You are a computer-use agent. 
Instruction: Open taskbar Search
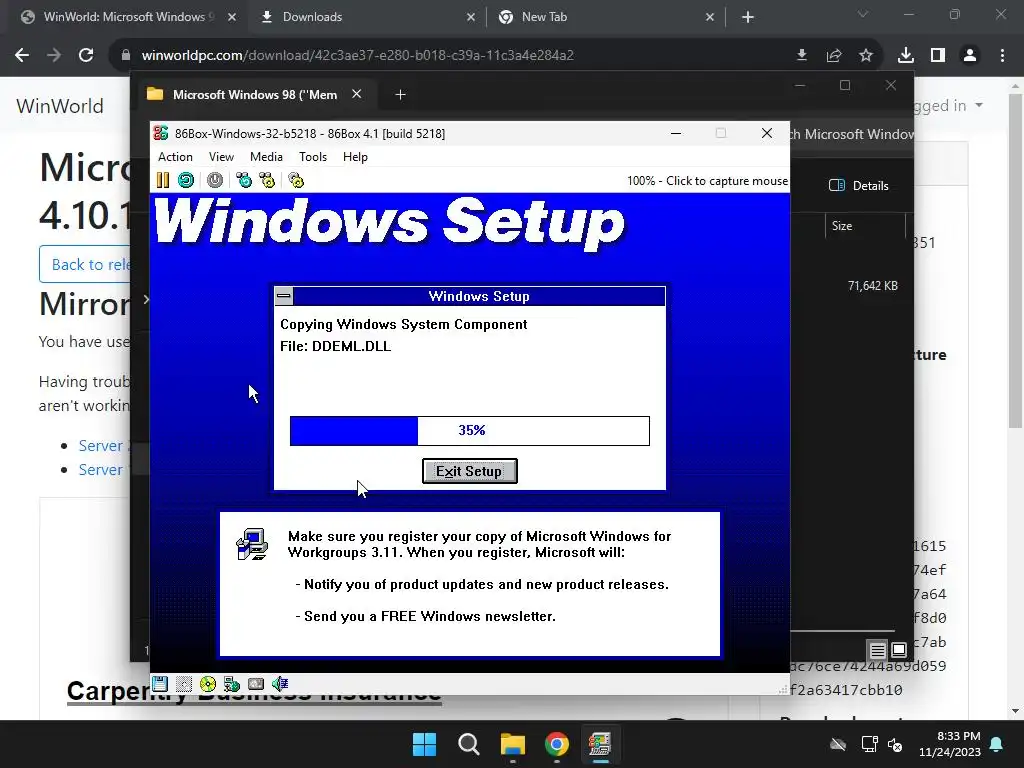point(468,744)
